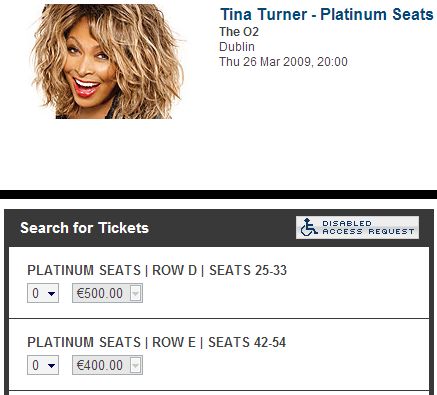Click the wheelchair icon in the access request button

309,227
